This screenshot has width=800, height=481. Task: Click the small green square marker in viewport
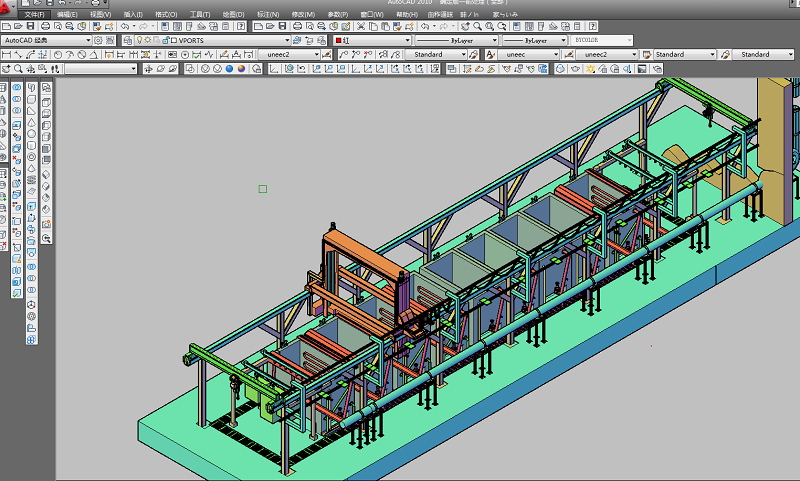(263, 188)
